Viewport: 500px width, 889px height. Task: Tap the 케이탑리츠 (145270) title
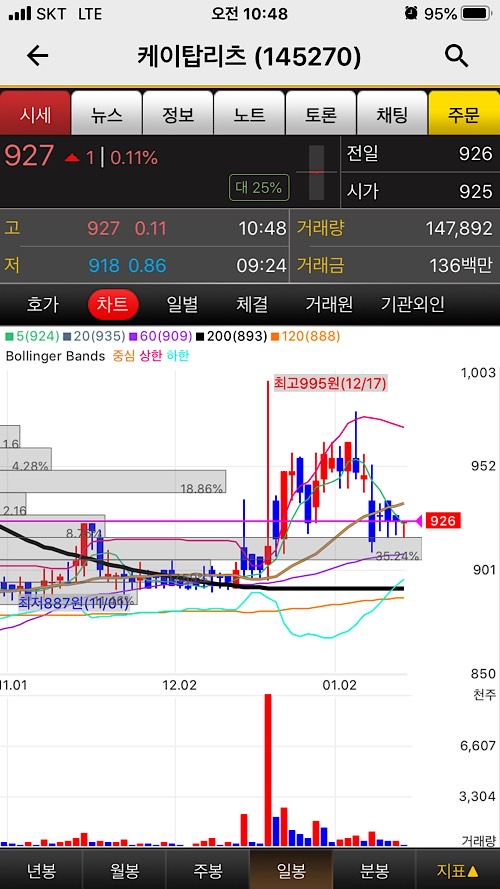[x=249, y=56]
